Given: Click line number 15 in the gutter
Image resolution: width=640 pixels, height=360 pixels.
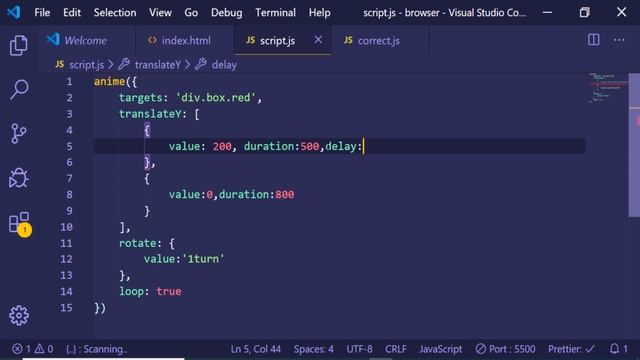Looking at the screenshot, I should tap(67, 308).
